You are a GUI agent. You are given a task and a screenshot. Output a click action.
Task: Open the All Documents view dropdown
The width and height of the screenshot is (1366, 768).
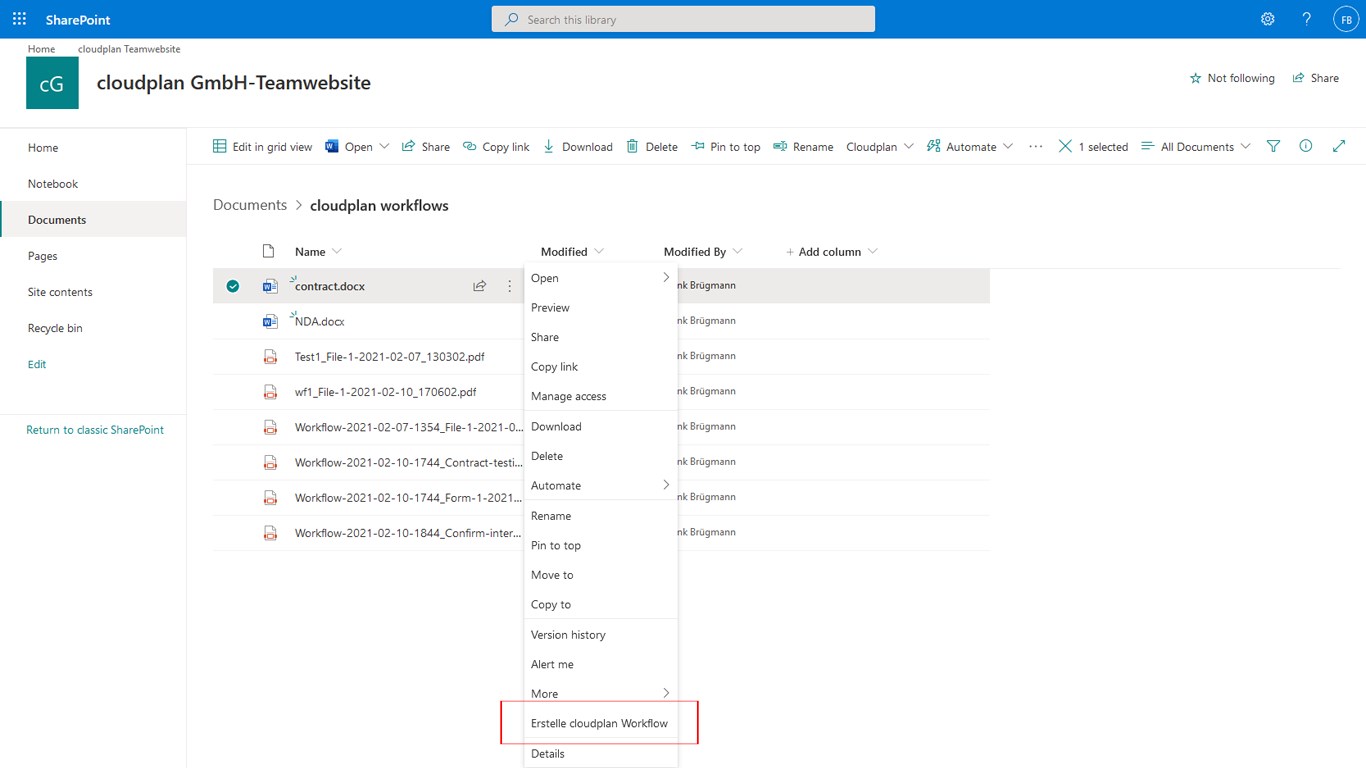pos(1196,146)
